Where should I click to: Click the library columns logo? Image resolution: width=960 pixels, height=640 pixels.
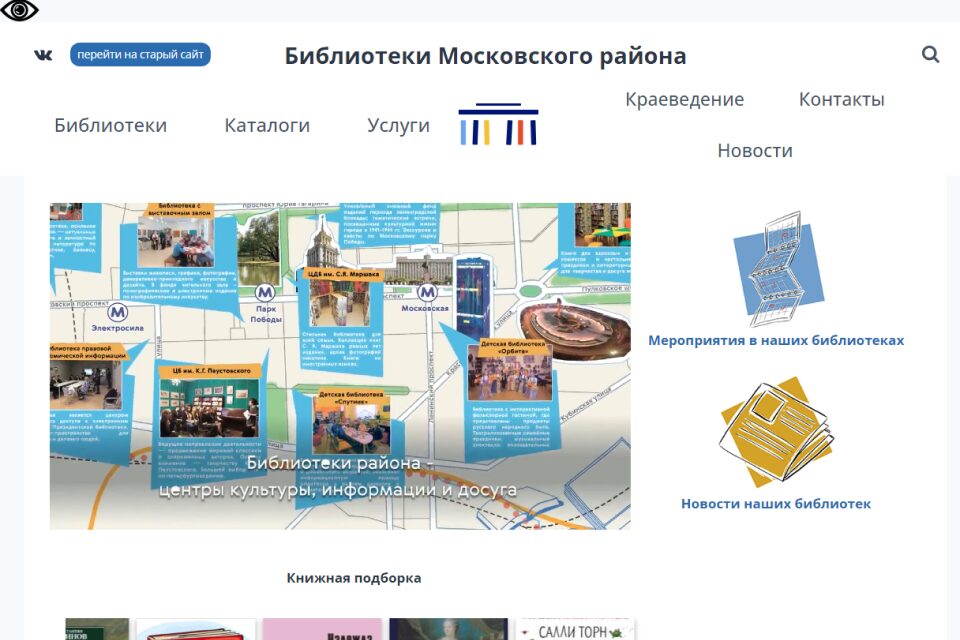(x=498, y=124)
